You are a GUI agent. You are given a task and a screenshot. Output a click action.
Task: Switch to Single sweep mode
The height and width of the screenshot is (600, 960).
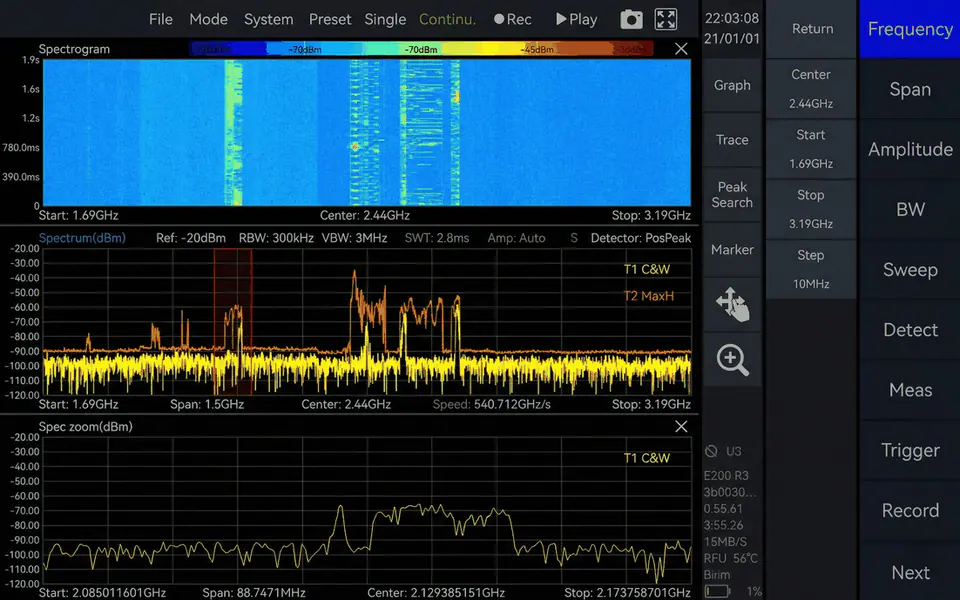385,20
